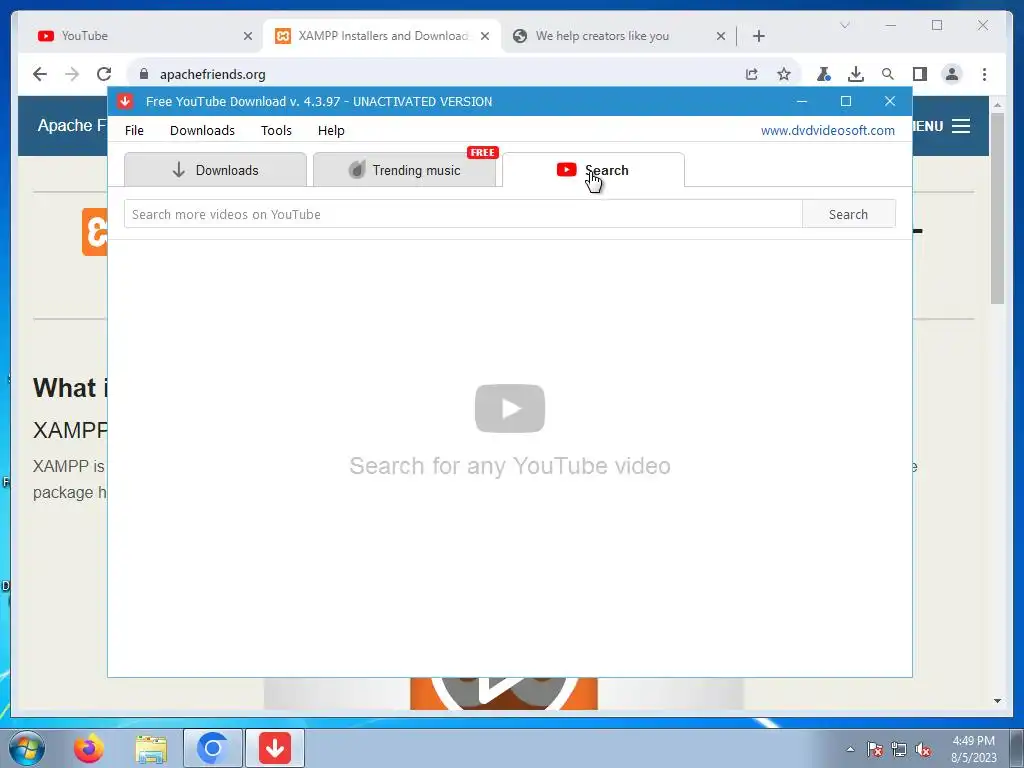Open Chrome three-dot menu
The height and width of the screenshot is (768, 1024).
pos(984,74)
